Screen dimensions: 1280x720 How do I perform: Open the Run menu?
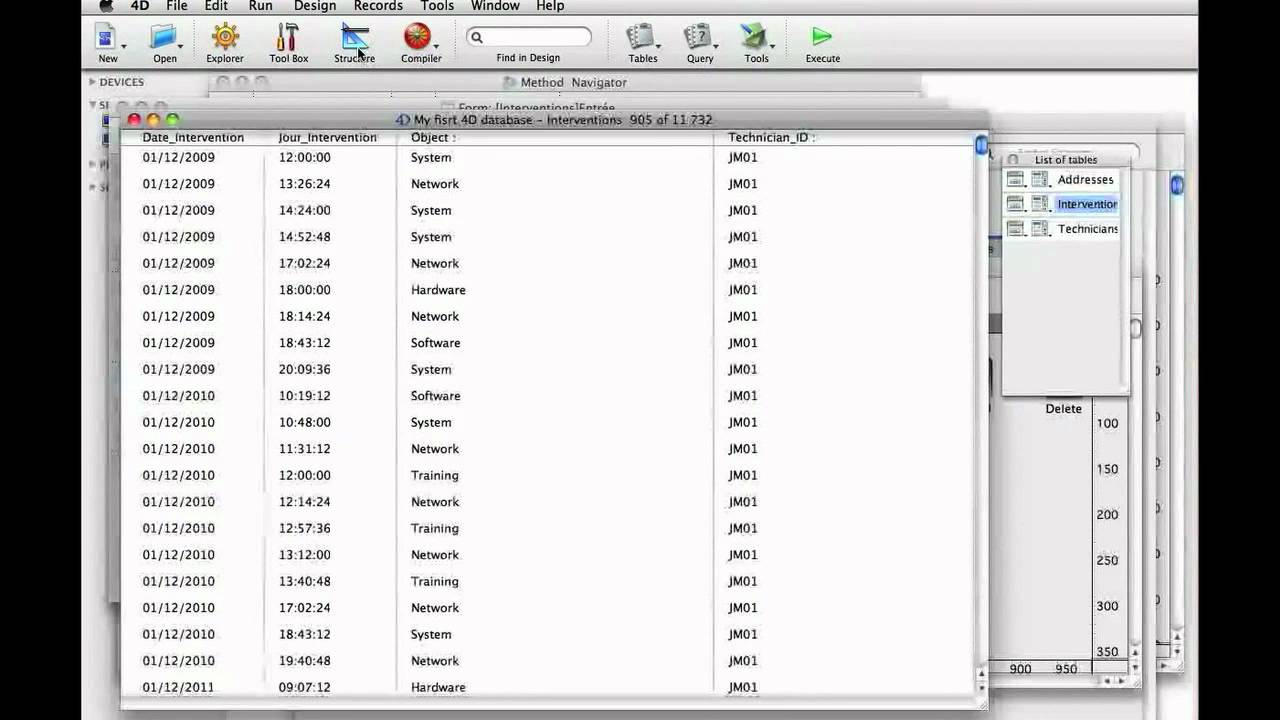click(x=260, y=6)
